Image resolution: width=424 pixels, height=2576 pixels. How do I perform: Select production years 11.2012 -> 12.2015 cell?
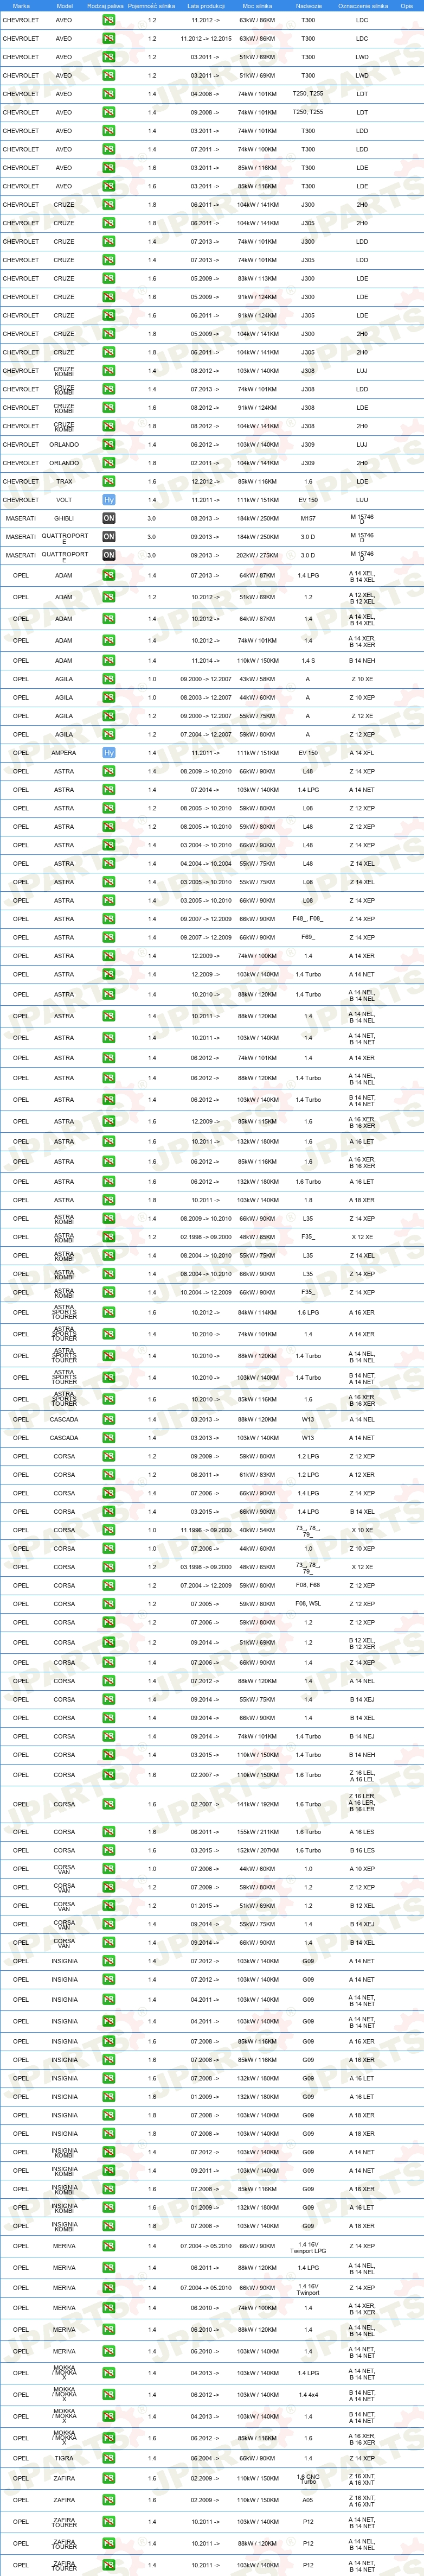pos(207,38)
